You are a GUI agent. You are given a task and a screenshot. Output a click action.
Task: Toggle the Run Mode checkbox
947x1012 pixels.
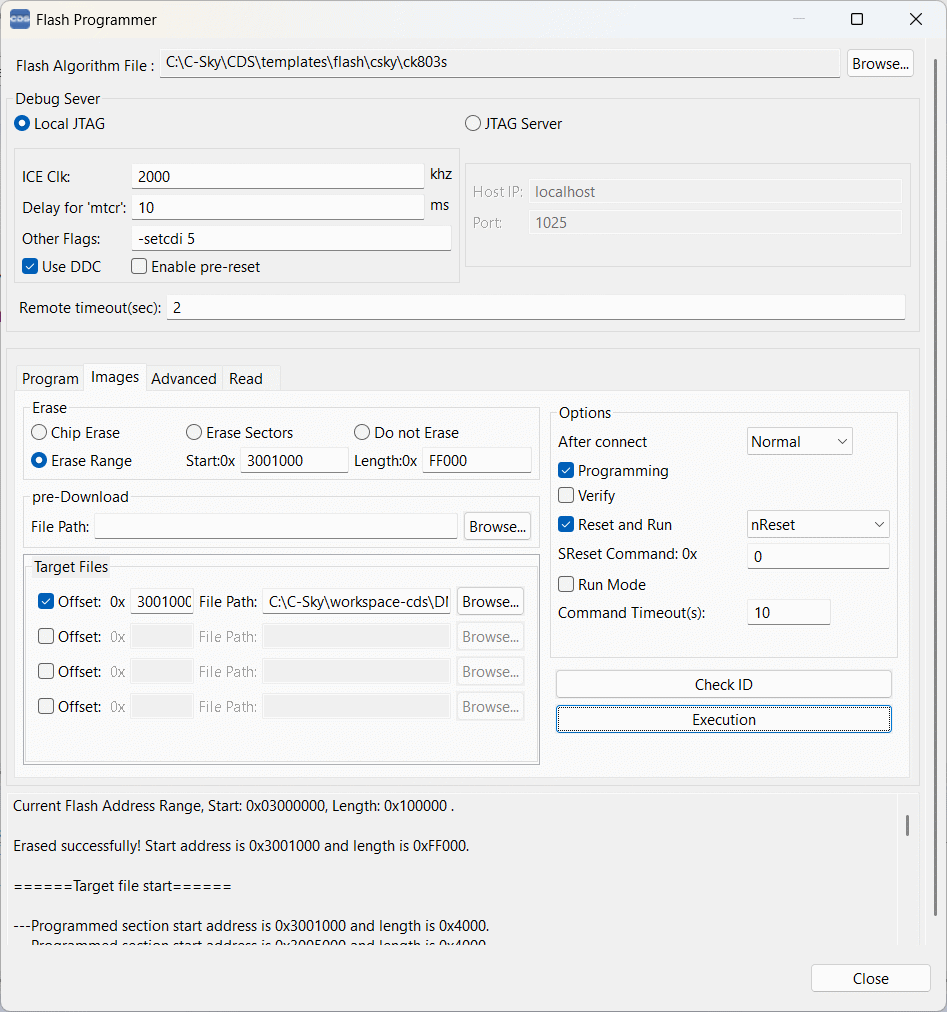[567, 585]
